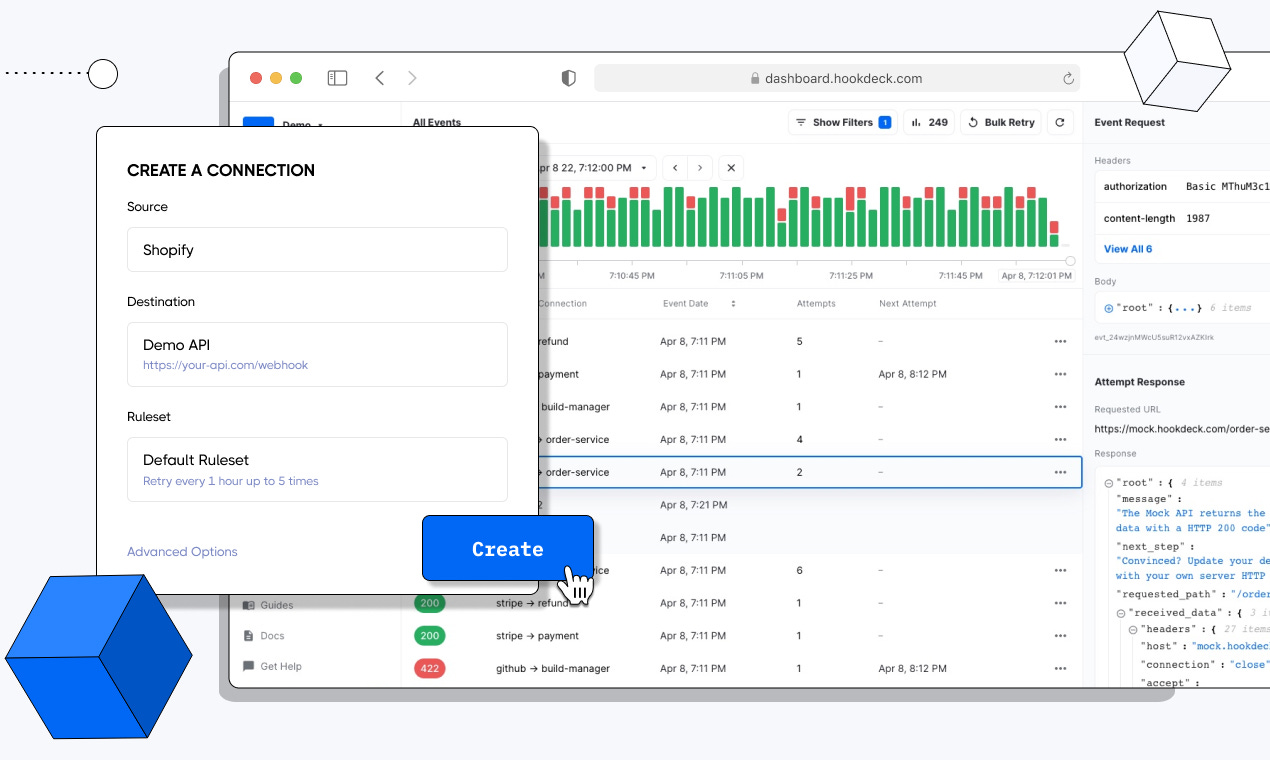Click the Create button

click(x=508, y=548)
